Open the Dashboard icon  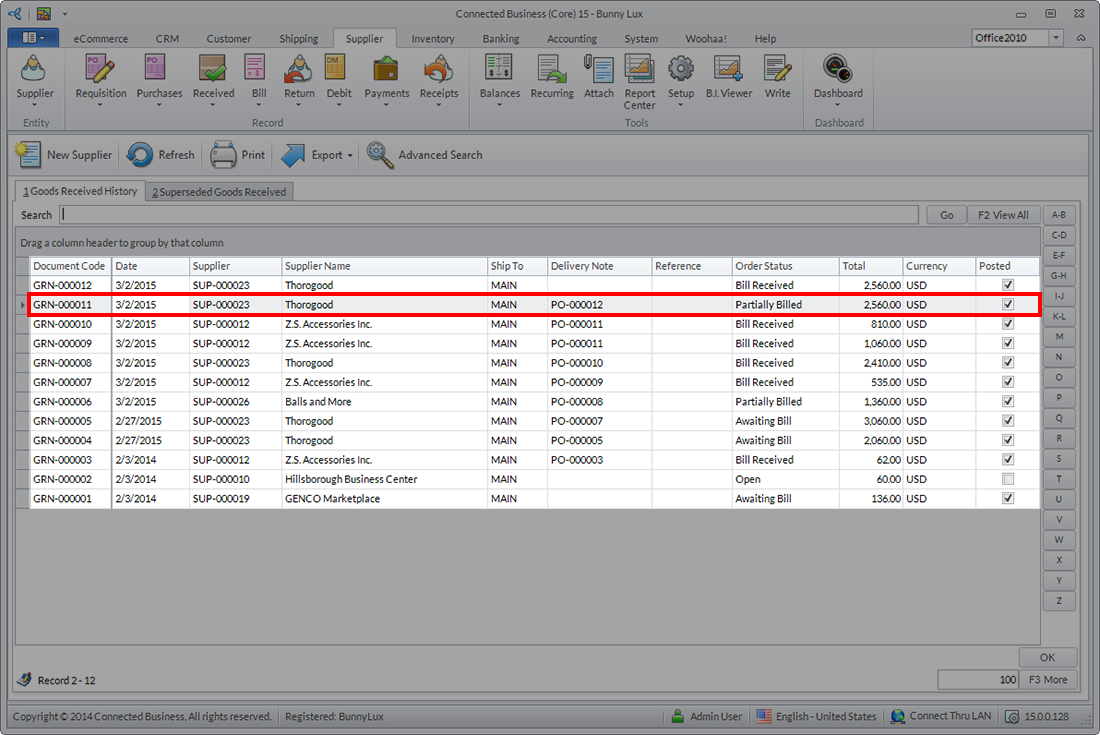click(837, 69)
